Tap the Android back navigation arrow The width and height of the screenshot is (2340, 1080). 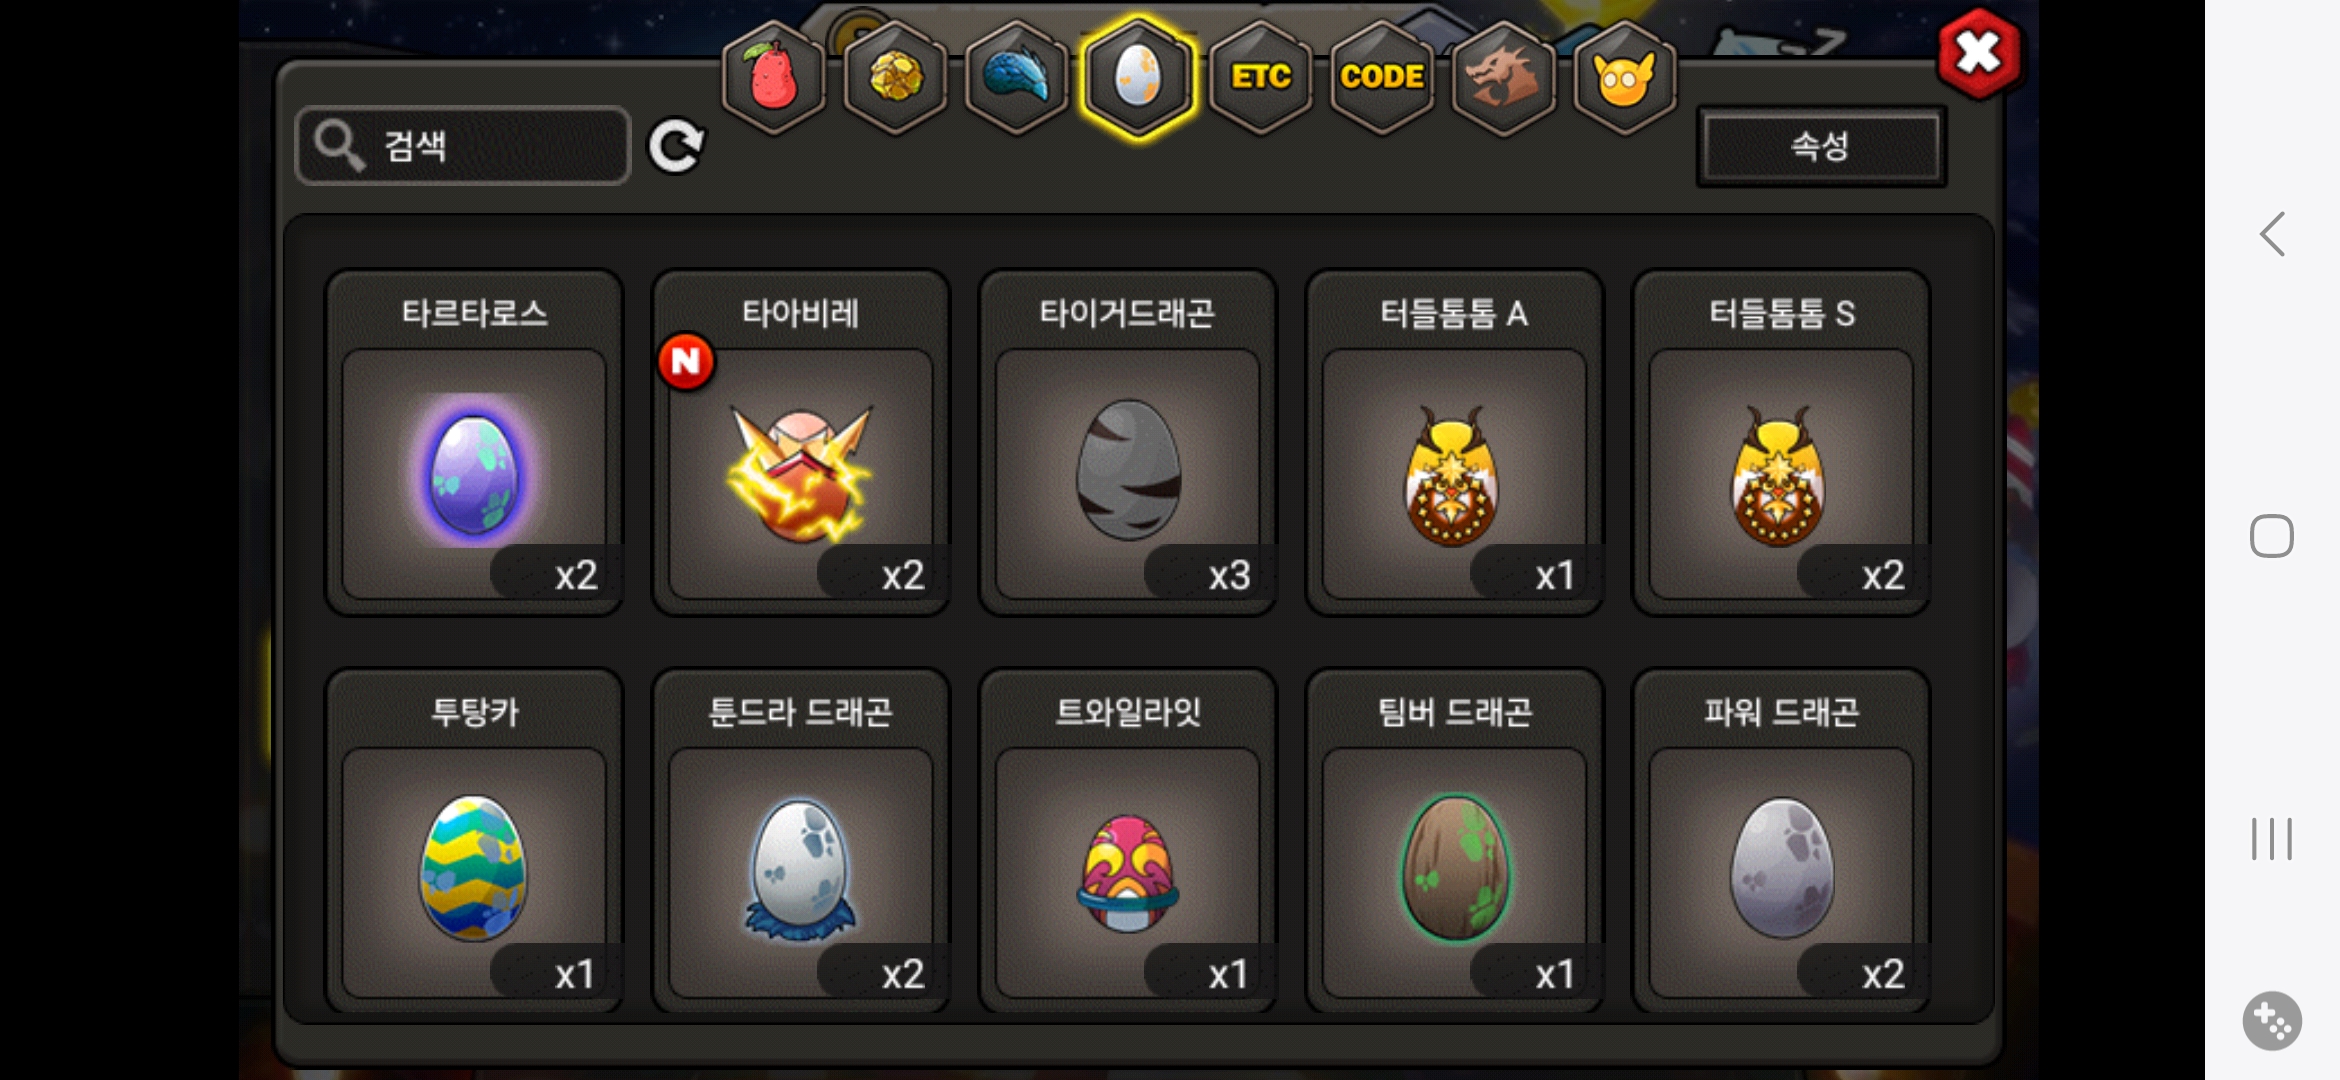[2272, 235]
